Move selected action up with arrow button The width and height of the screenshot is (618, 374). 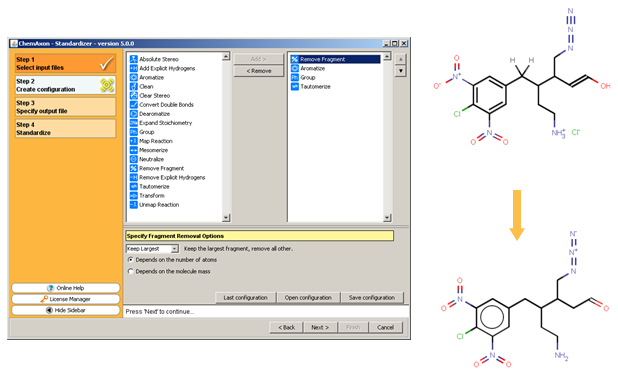[400, 59]
